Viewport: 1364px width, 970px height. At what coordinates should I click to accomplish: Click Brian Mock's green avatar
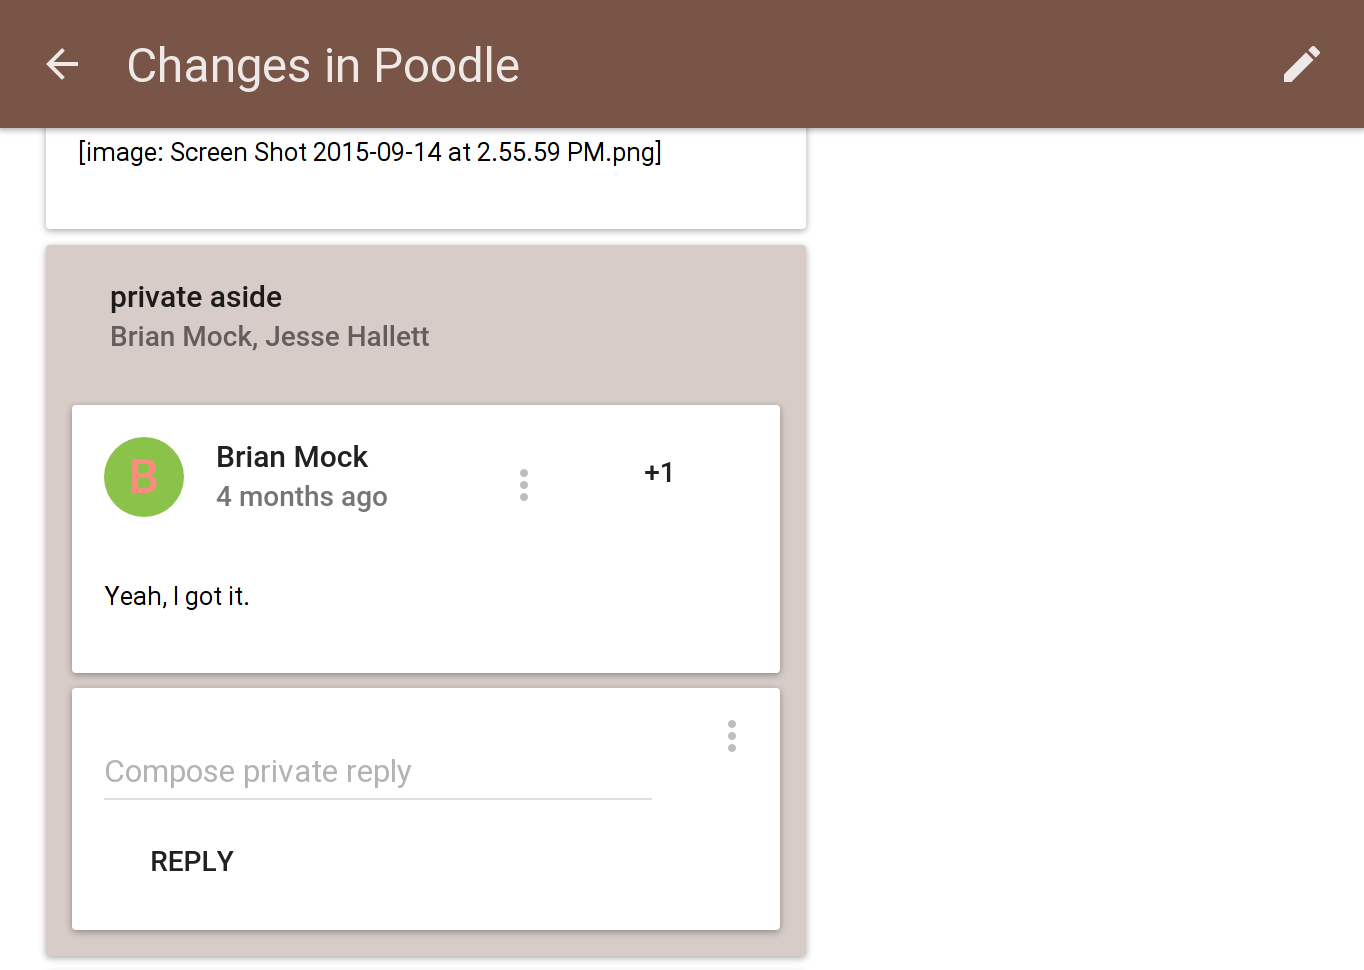pos(144,477)
